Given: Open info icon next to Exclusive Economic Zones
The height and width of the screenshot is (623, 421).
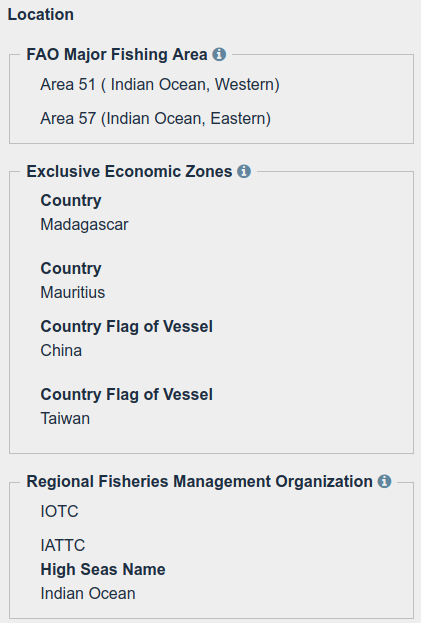Looking at the screenshot, I should [x=244, y=171].
